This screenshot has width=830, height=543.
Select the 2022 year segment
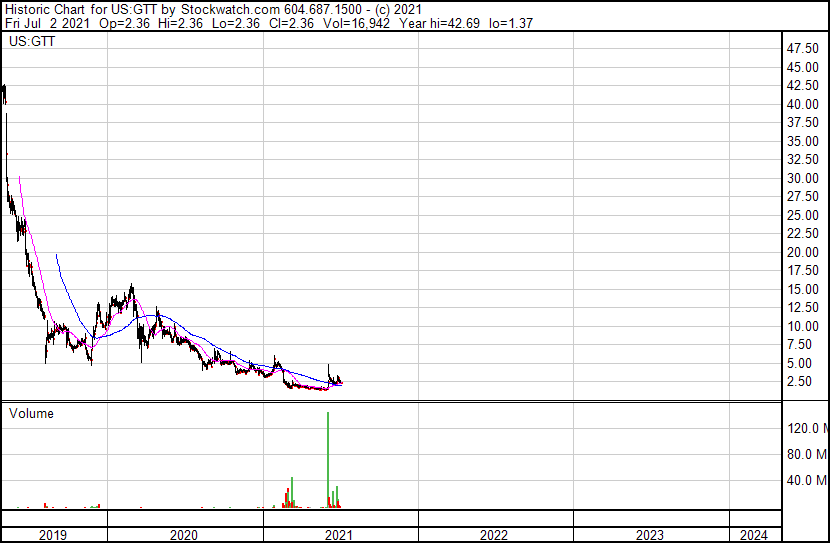click(x=495, y=535)
